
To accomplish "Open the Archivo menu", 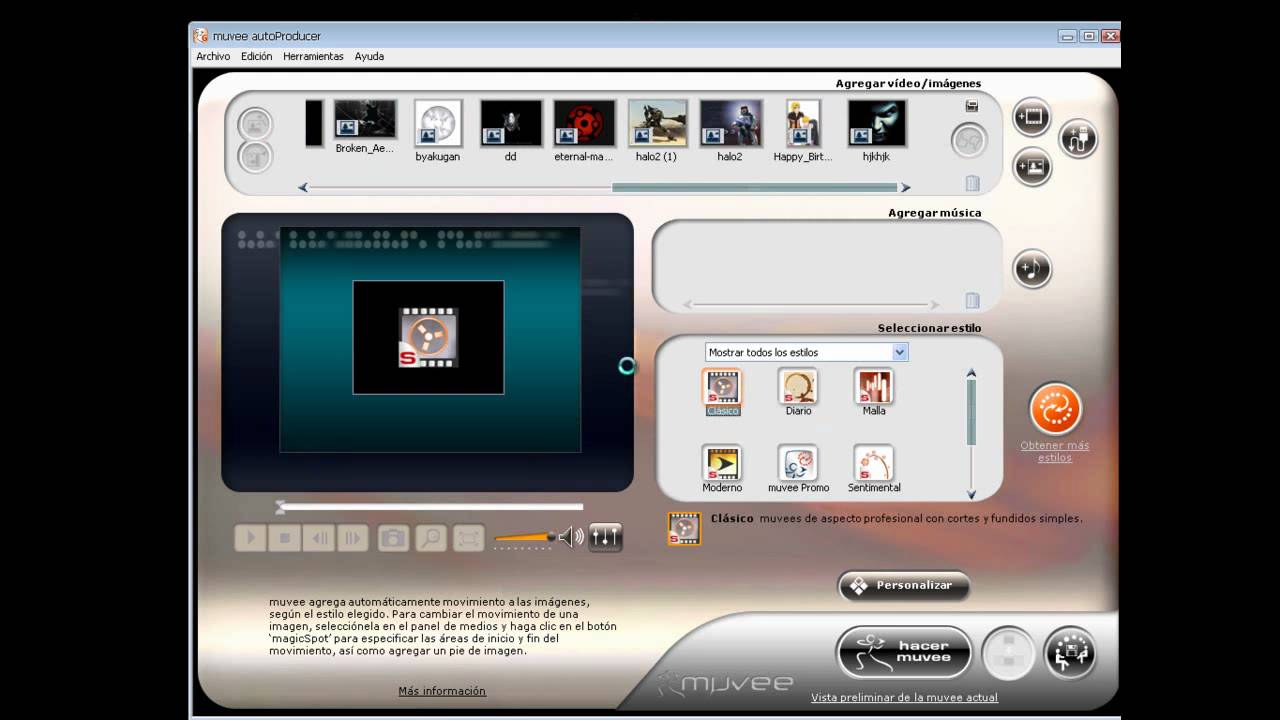I will [213, 57].
